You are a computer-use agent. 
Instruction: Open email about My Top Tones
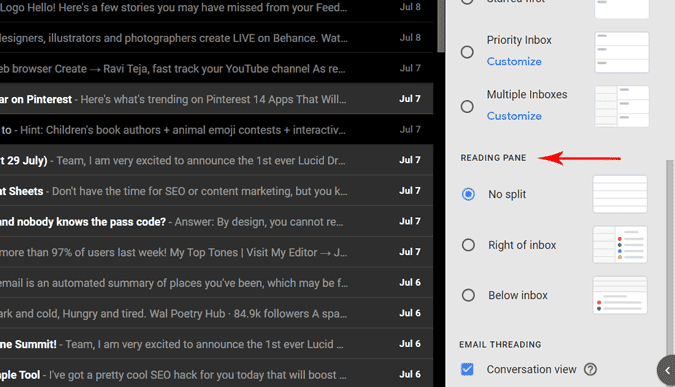[x=217, y=252]
